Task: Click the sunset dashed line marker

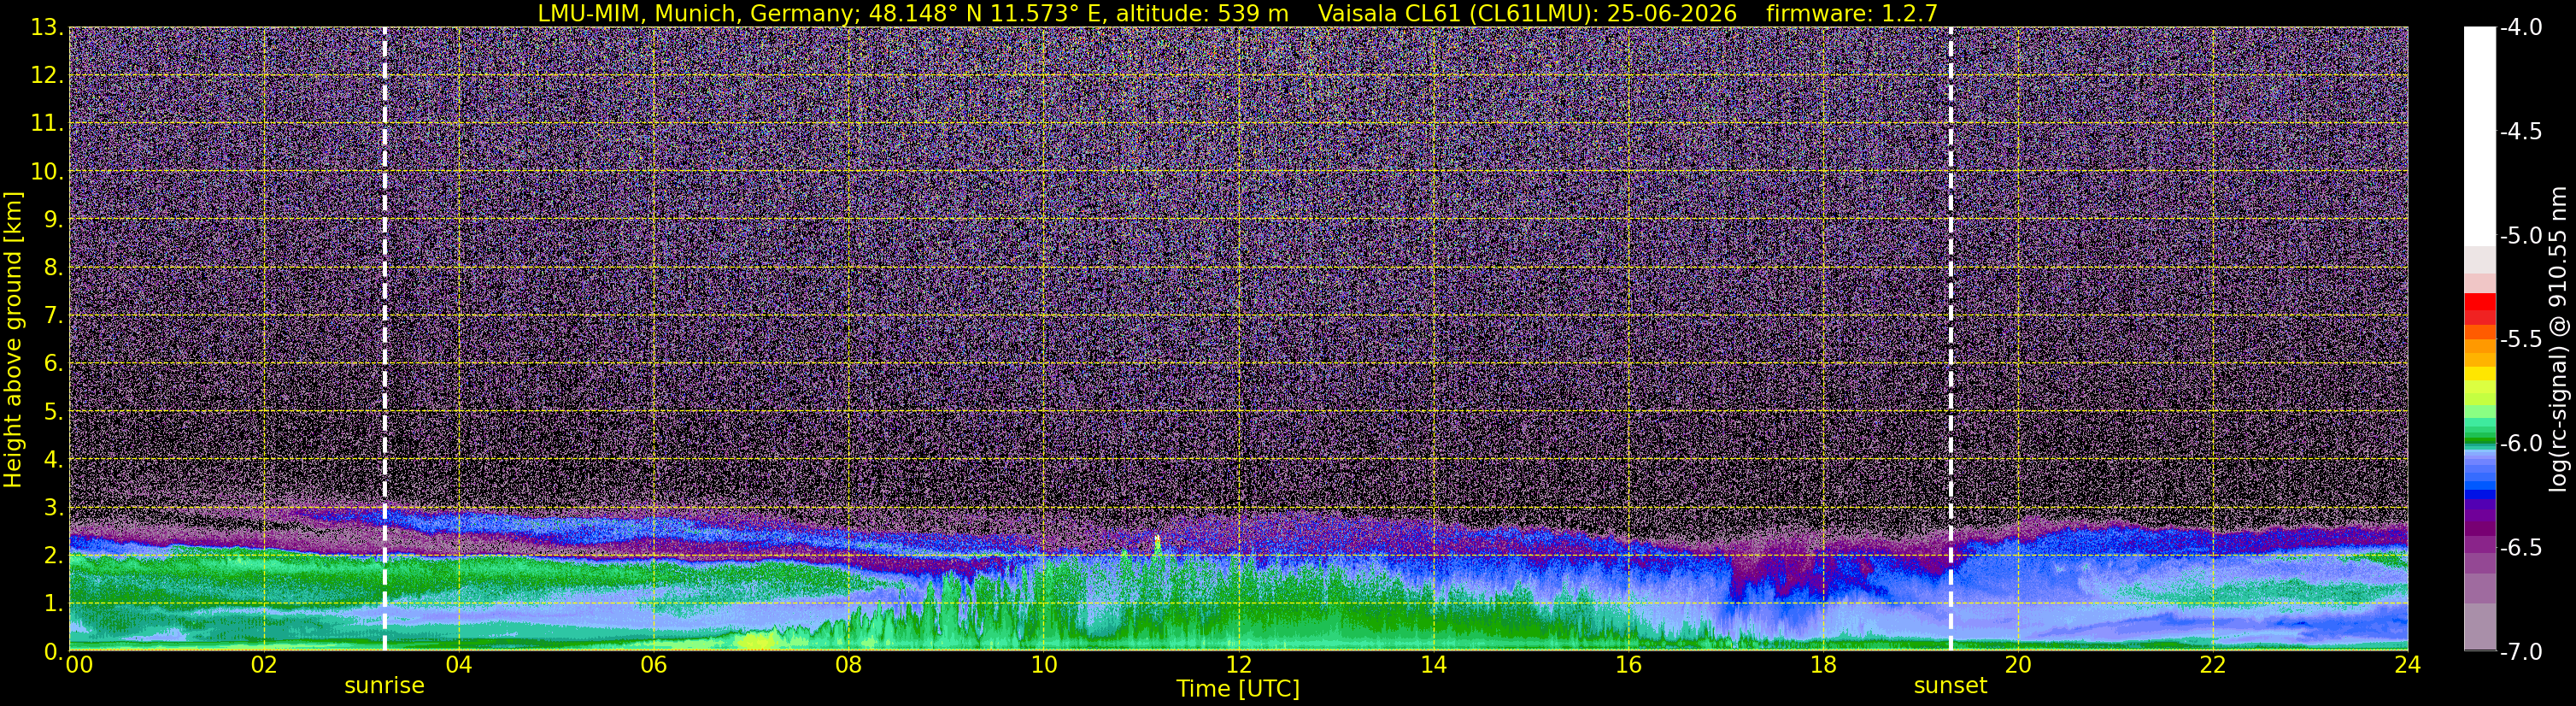Action: [x=1950, y=339]
